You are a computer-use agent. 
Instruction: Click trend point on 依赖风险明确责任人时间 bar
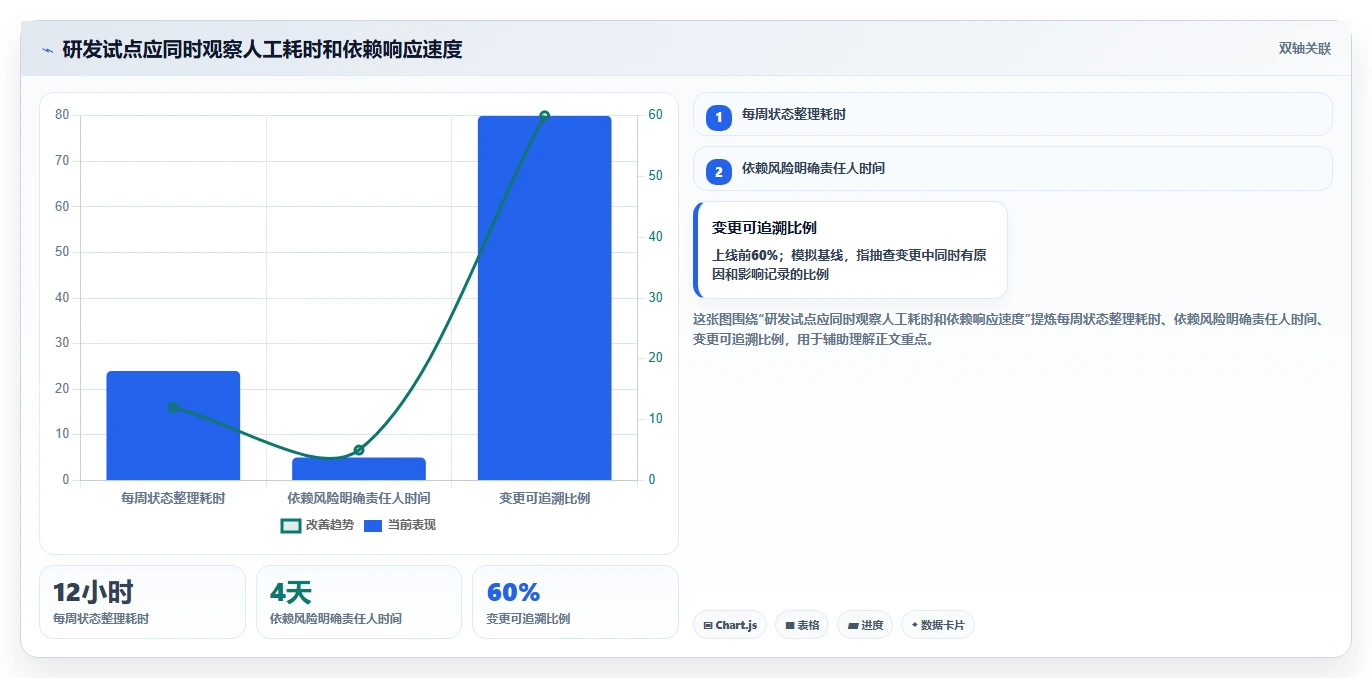click(x=359, y=450)
